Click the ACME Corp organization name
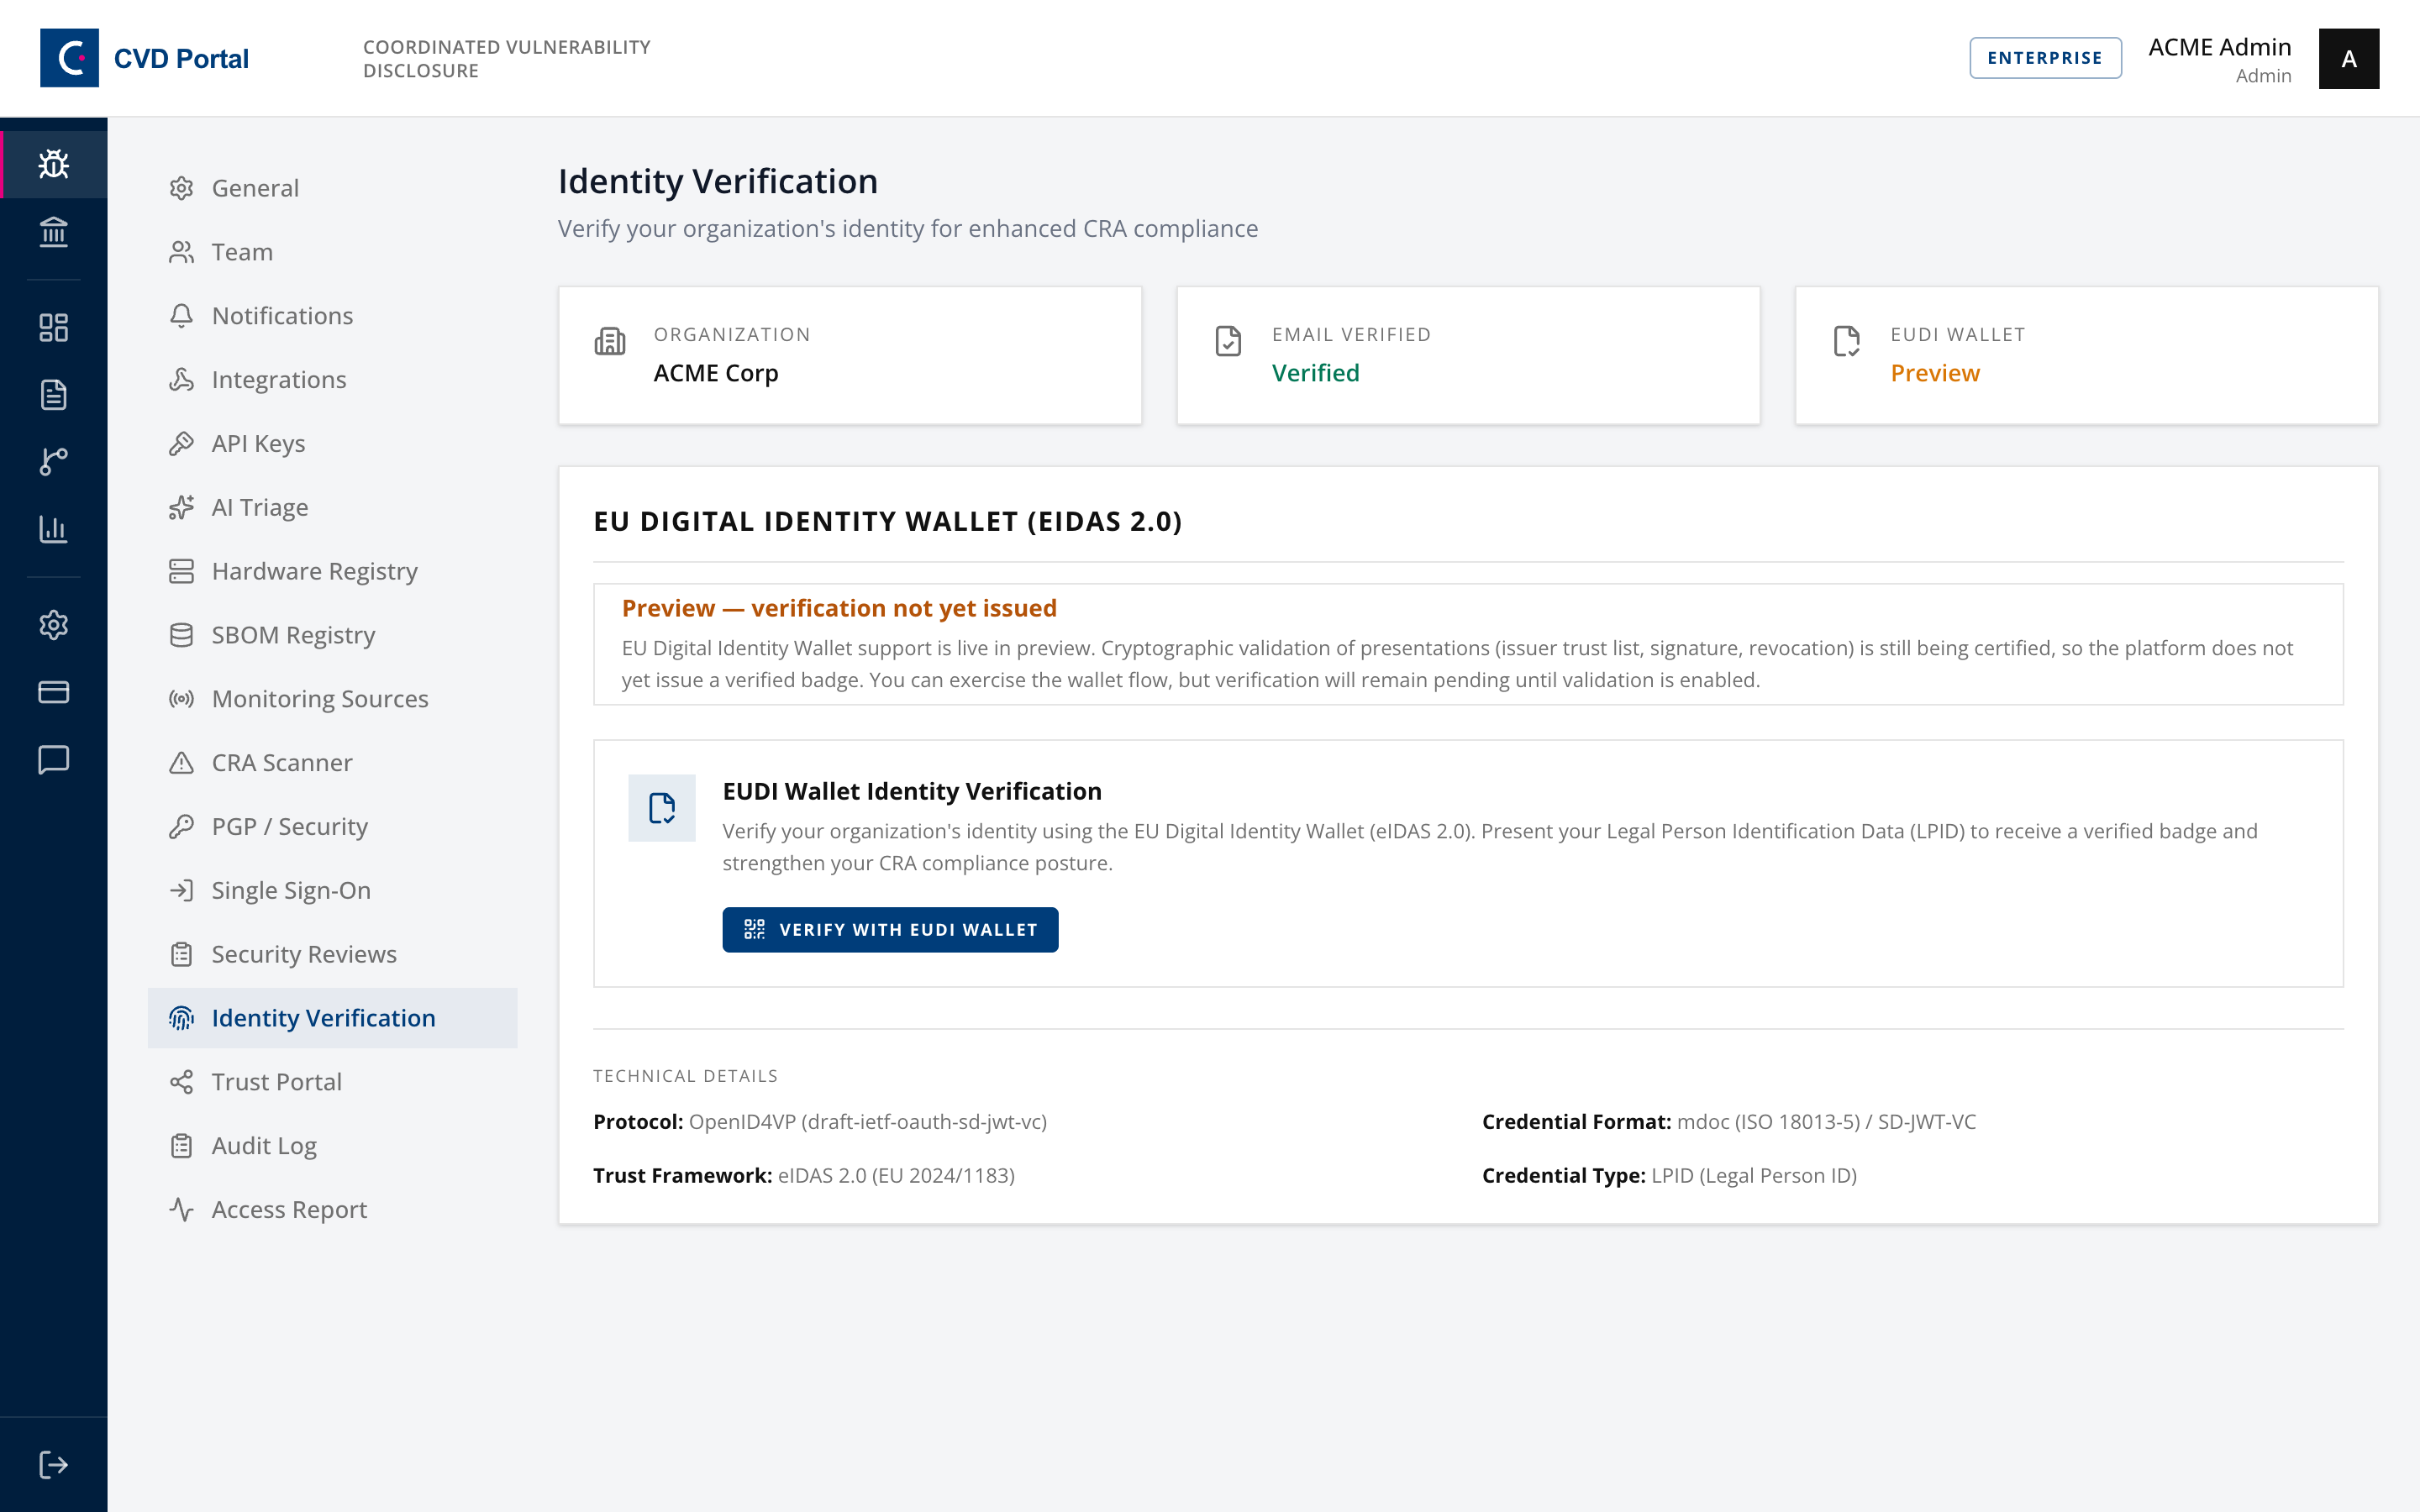Image resolution: width=2420 pixels, height=1512 pixels. click(x=716, y=373)
